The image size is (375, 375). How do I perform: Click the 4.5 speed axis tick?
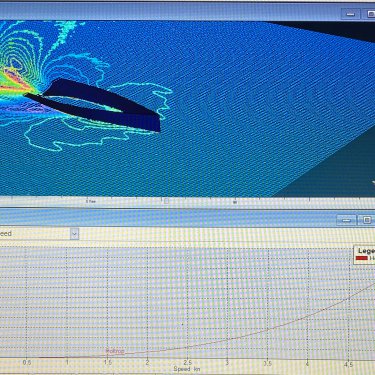(348, 363)
